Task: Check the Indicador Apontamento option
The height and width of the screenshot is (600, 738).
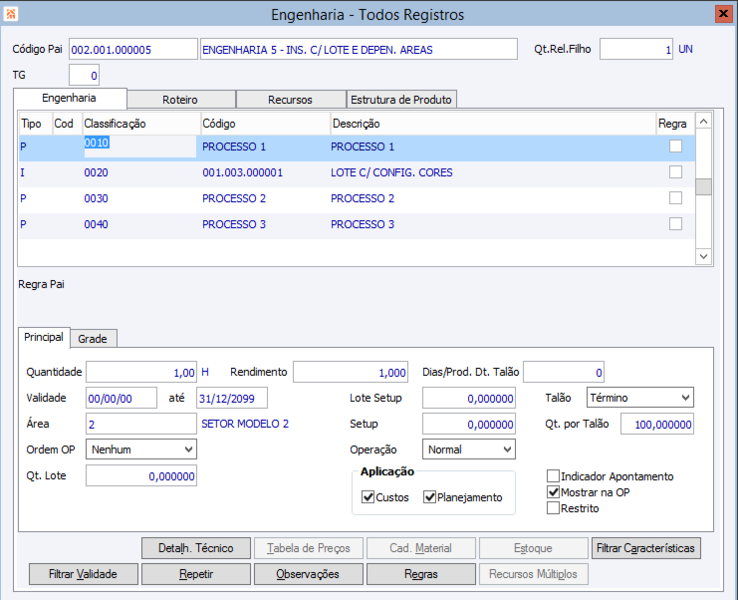Action: click(554, 477)
